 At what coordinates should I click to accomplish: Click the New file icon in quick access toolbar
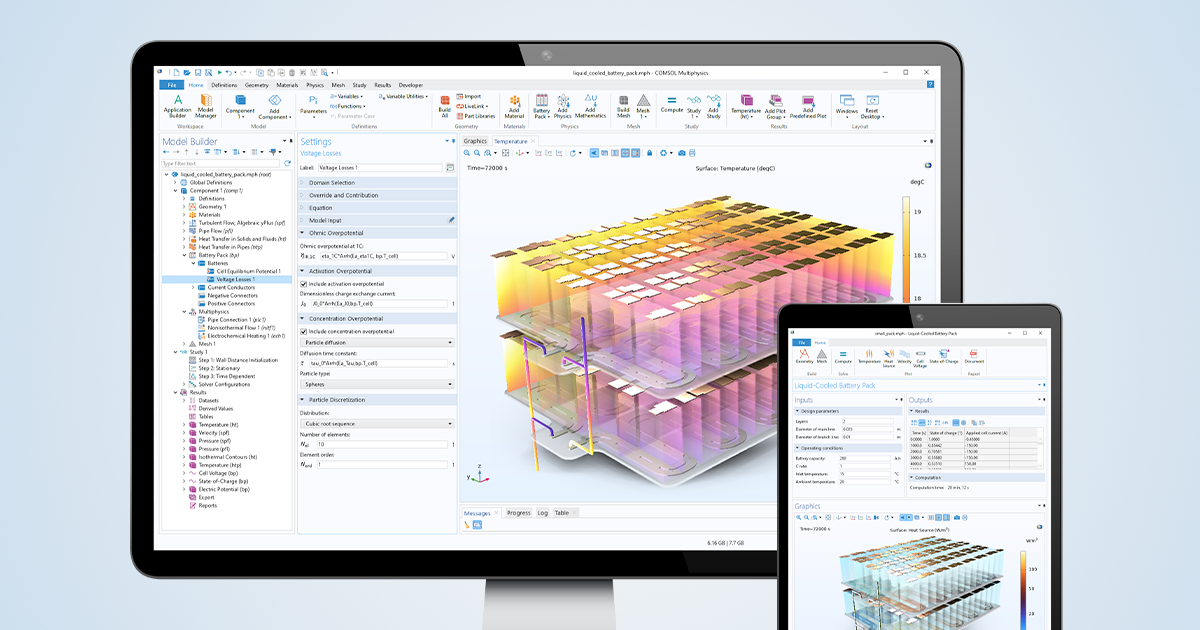pos(175,72)
